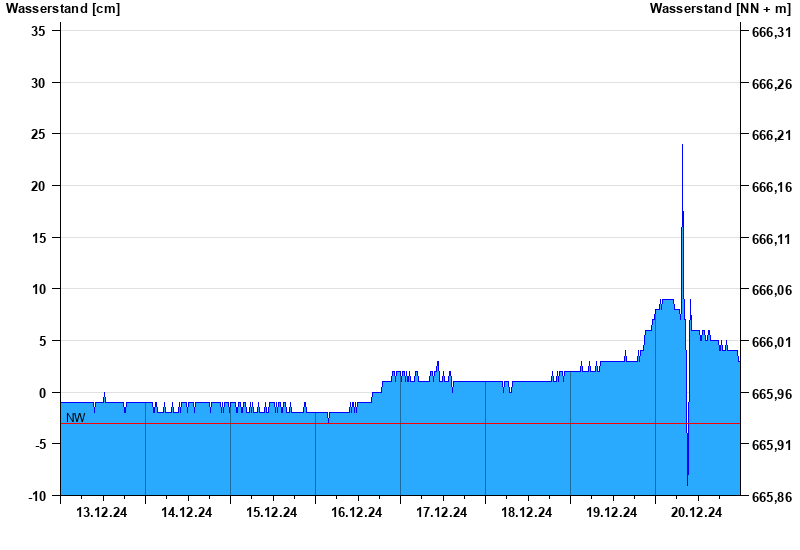Click the tip of the highest water-level spike
This screenshot has width=800, height=550.
click(x=682, y=145)
